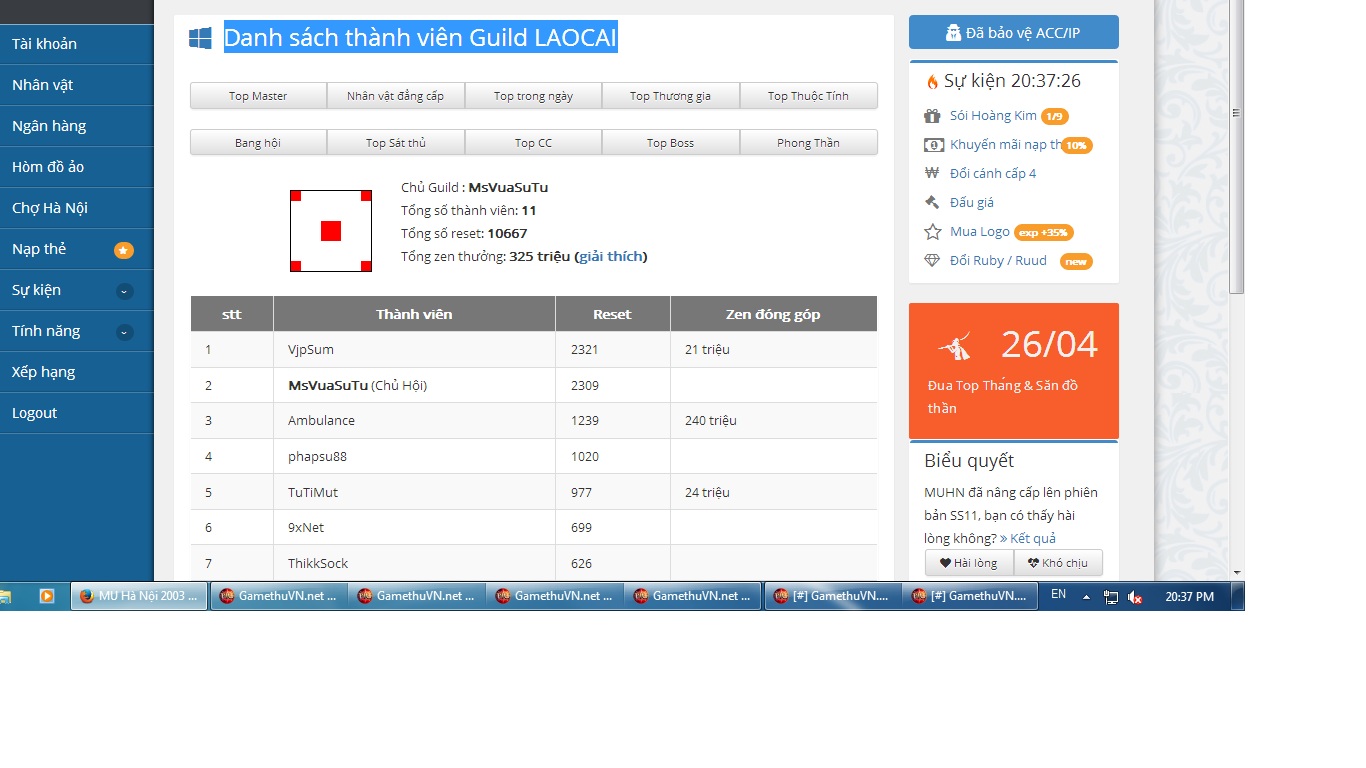The height and width of the screenshot is (768, 1366).
Task: Click the auction hammer icon next to Đấu giá
Action: click(932, 203)
